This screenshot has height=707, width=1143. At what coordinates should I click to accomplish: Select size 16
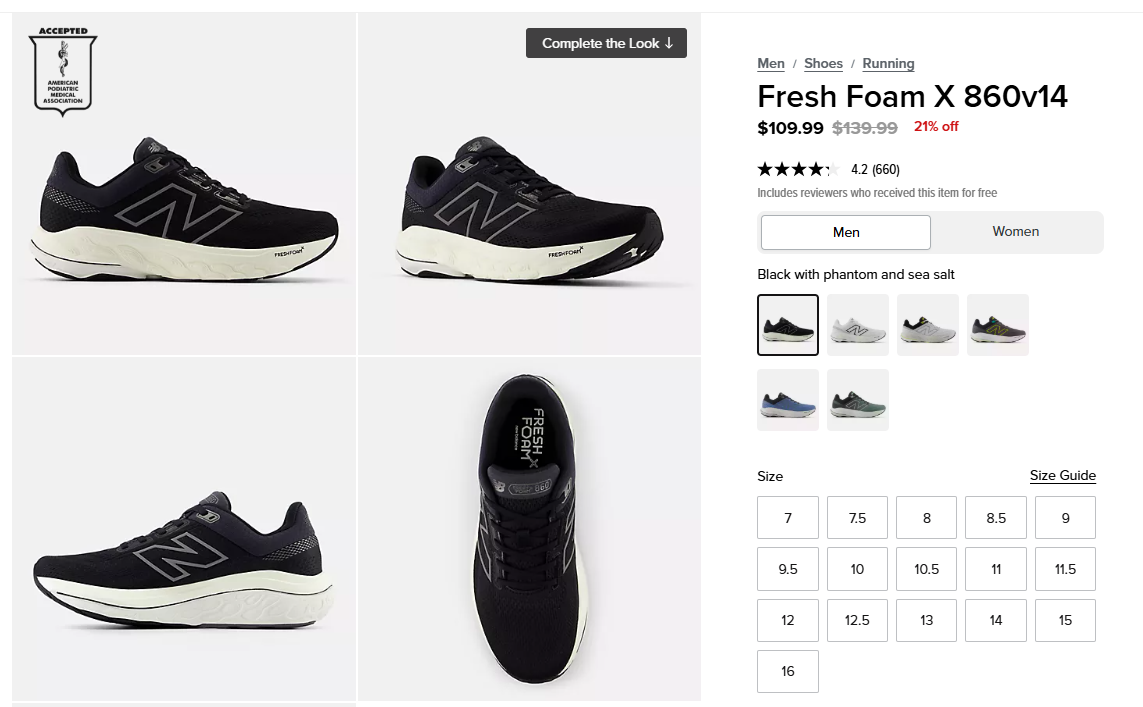(788, 672)
